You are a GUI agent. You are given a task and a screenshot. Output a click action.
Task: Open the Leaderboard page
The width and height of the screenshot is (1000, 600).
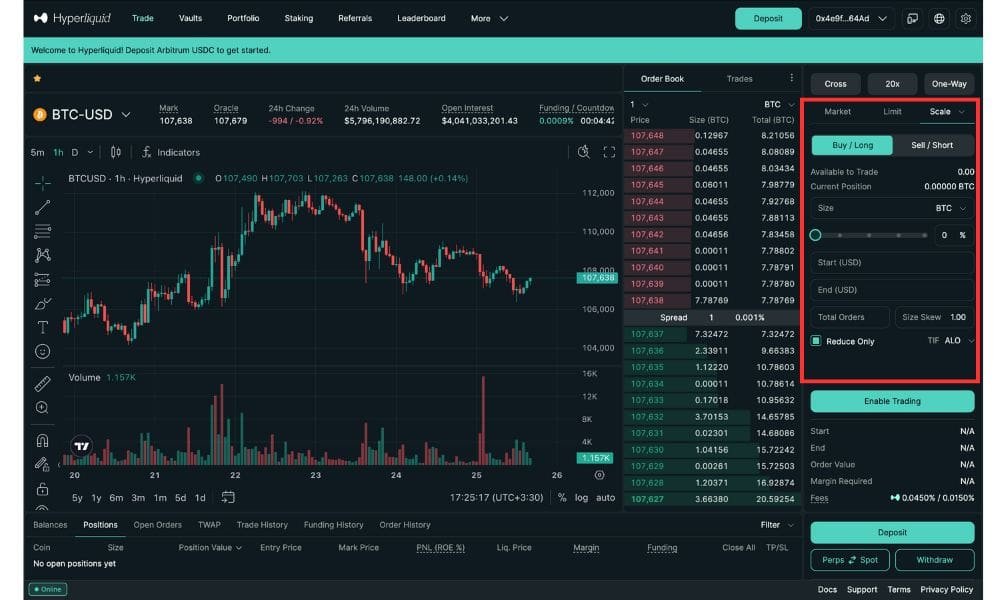pos(421,18)
